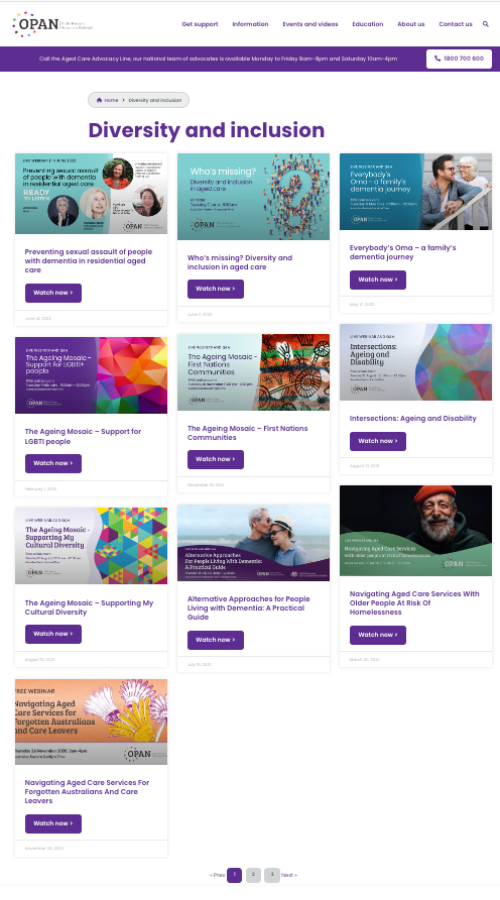This screenshot has width=500, height=900.
Task: Open Who's missing? webinar thumbnail
Action: click(x=253, y=196)
